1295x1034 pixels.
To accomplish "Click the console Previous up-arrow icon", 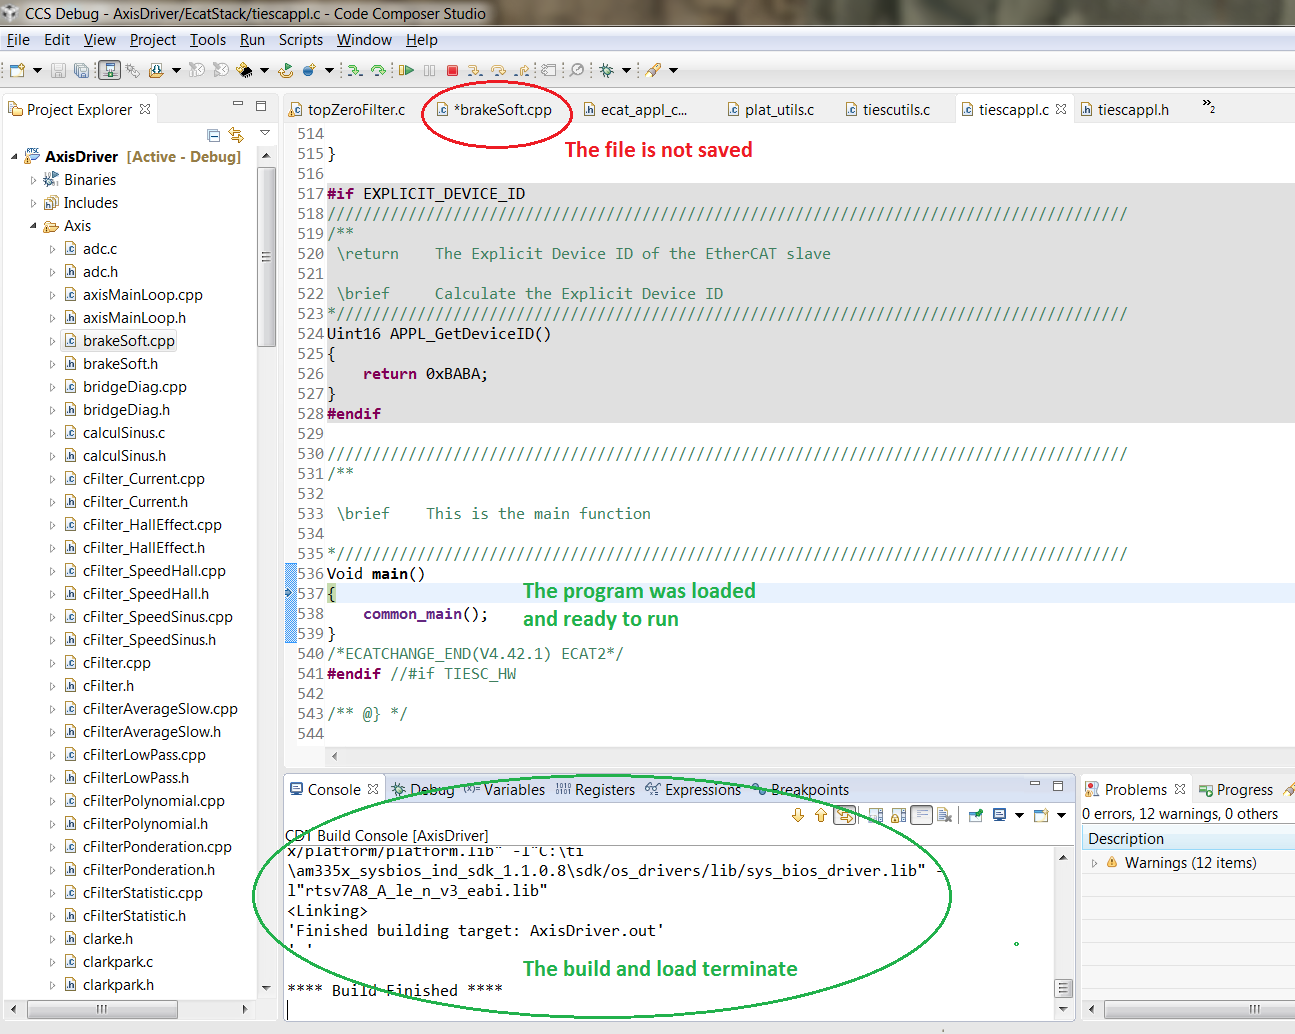I will [x=821, y=815].
